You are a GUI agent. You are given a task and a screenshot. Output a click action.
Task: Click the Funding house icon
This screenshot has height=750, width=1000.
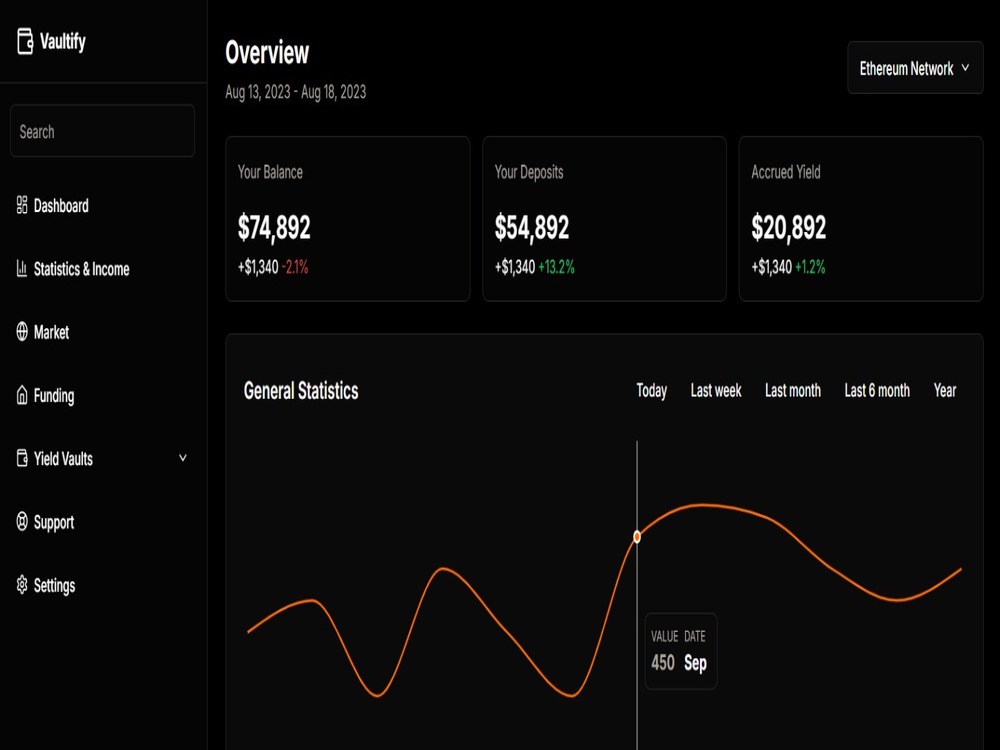point(22,395)
